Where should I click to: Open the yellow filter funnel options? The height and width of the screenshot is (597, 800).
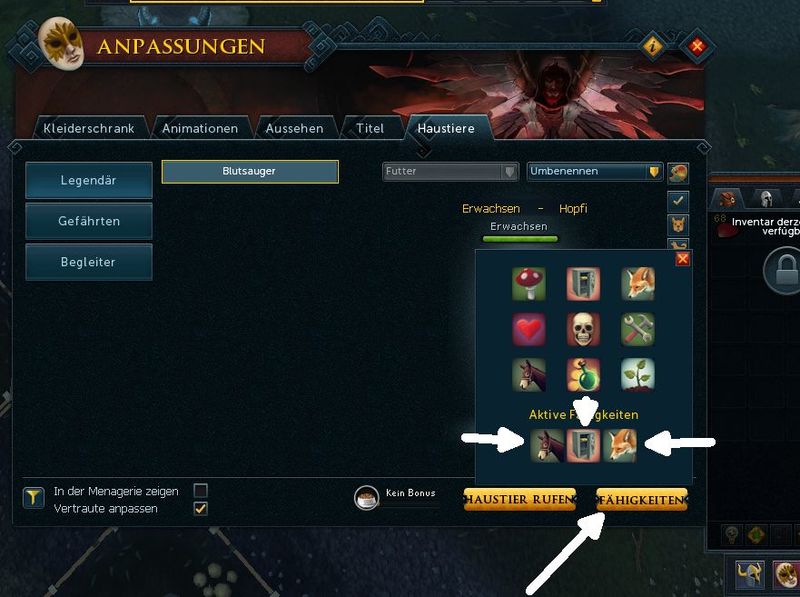coord(33,498)
